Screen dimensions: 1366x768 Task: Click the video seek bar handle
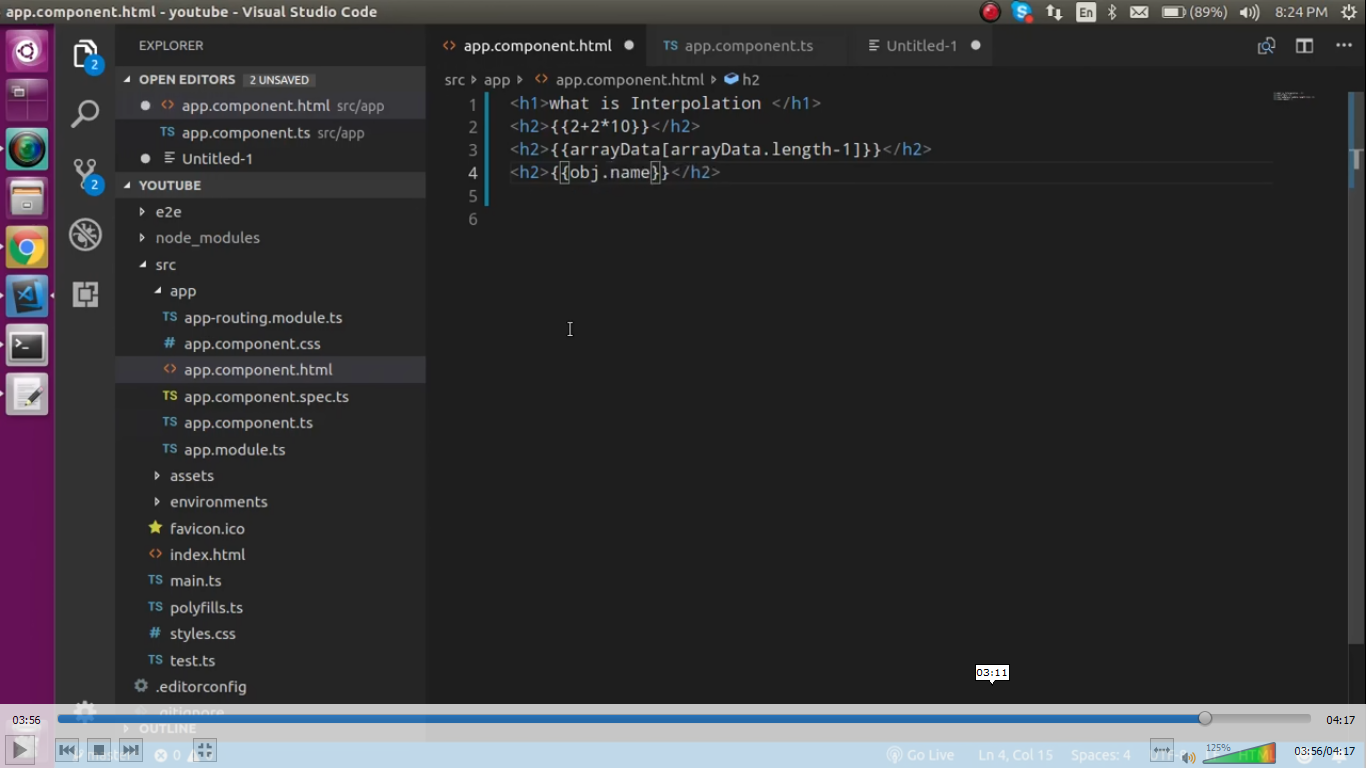(x=1205, y=718)
